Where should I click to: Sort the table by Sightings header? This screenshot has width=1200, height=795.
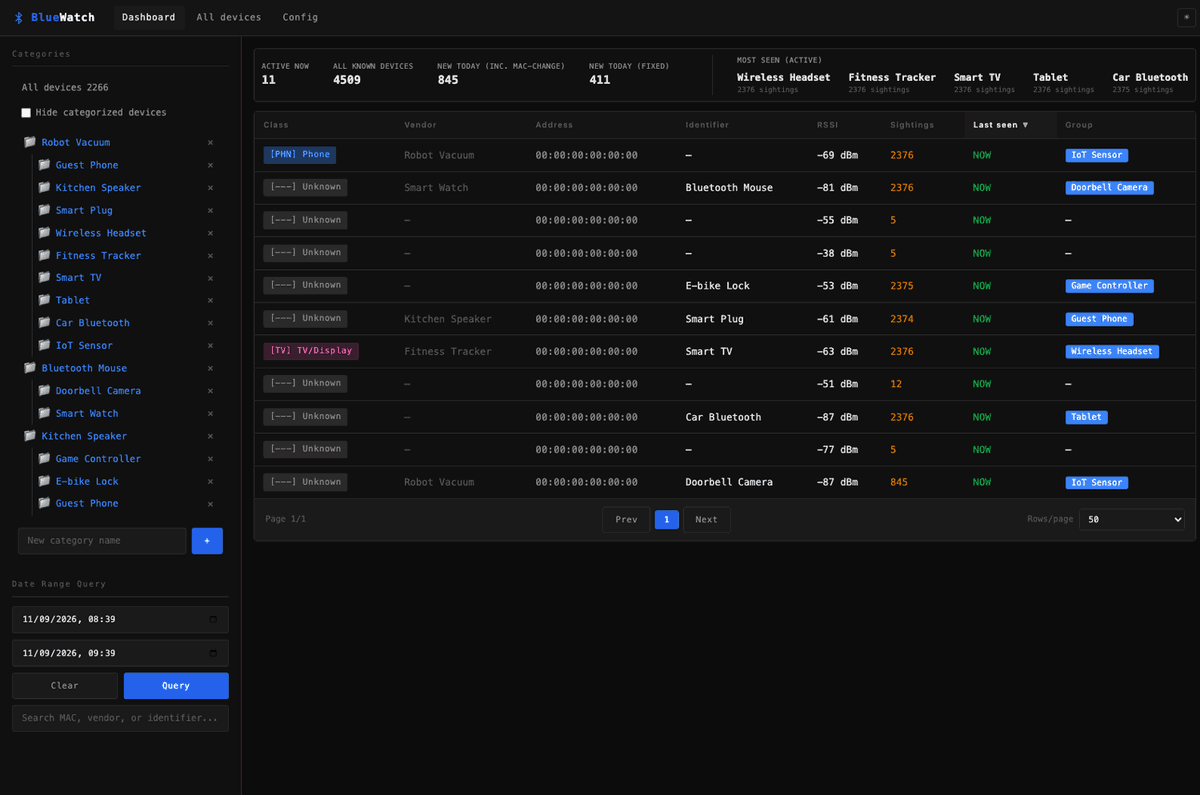point(912,125)
